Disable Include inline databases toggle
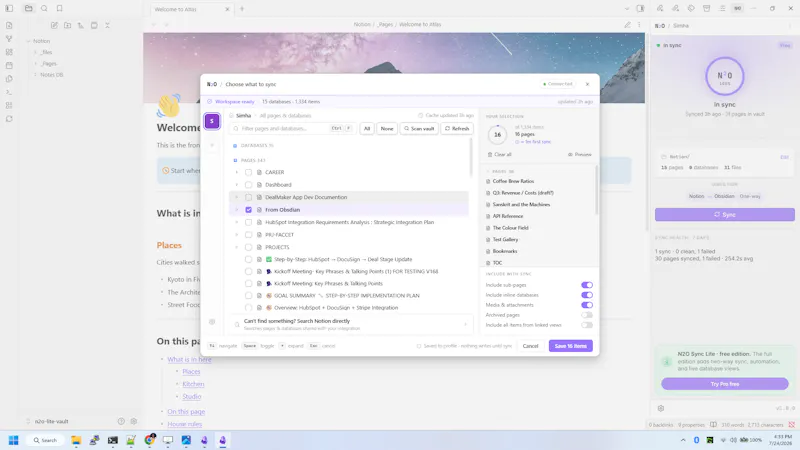This screenshot has height=450, width=800. [587, 295]
